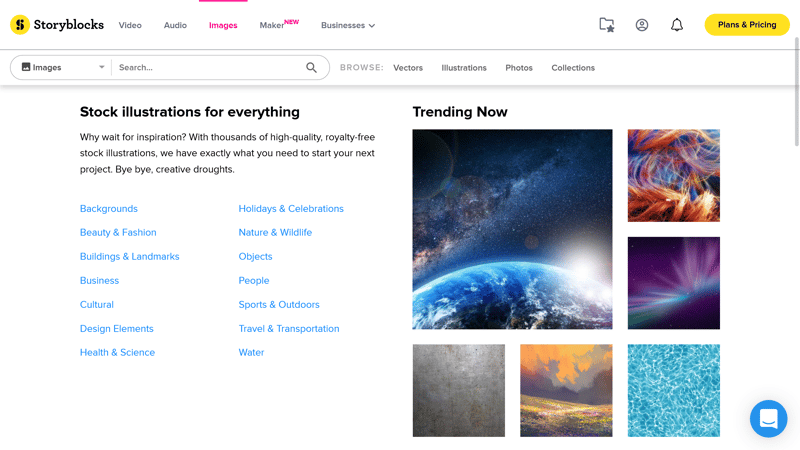800x450 pixels.
Task: Open the notifications bell icon
Action: (677, 24)
